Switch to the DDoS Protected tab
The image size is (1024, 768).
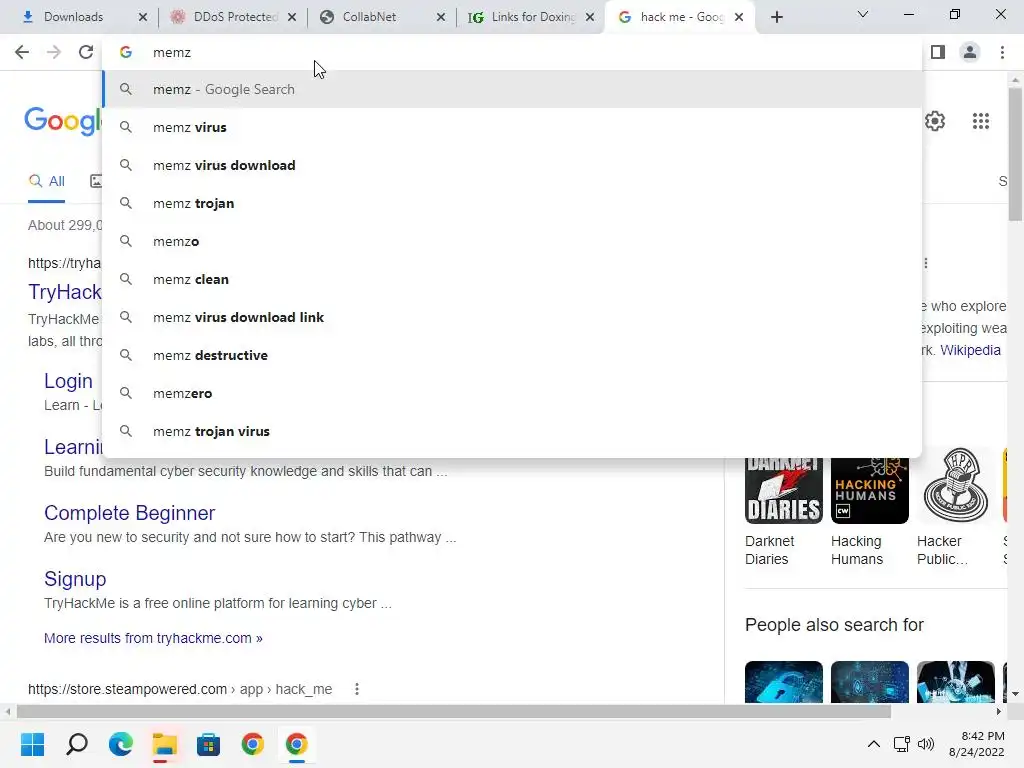pos(232,17)
